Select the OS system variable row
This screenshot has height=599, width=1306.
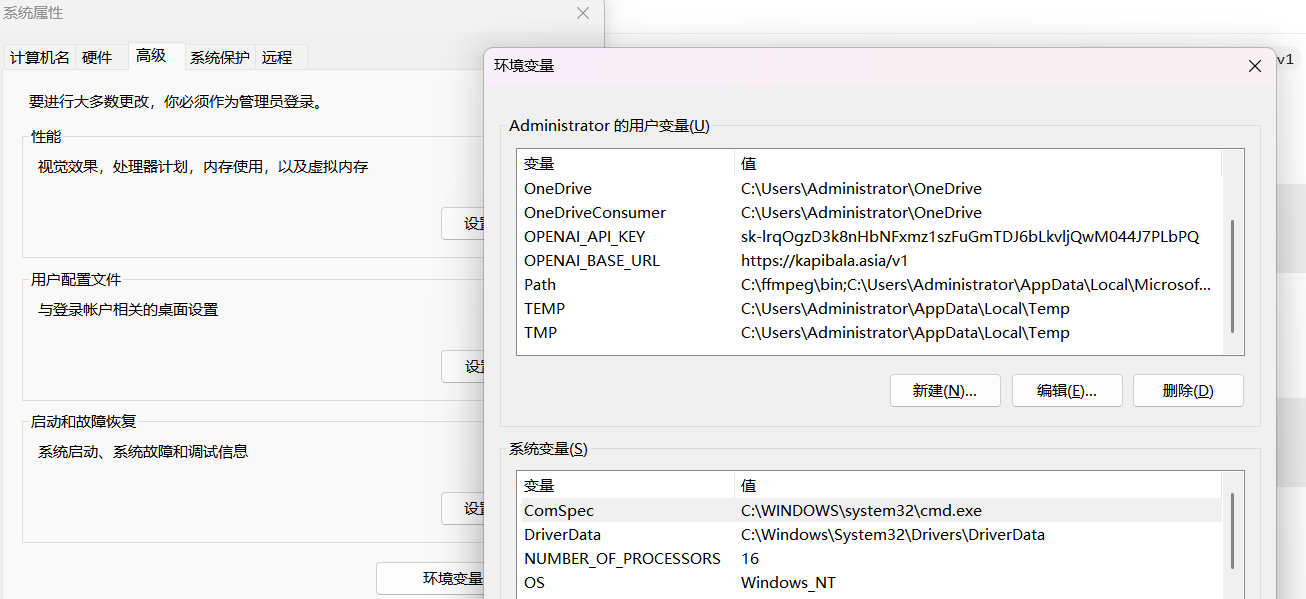pyautogui.click(x=869, y=583)
